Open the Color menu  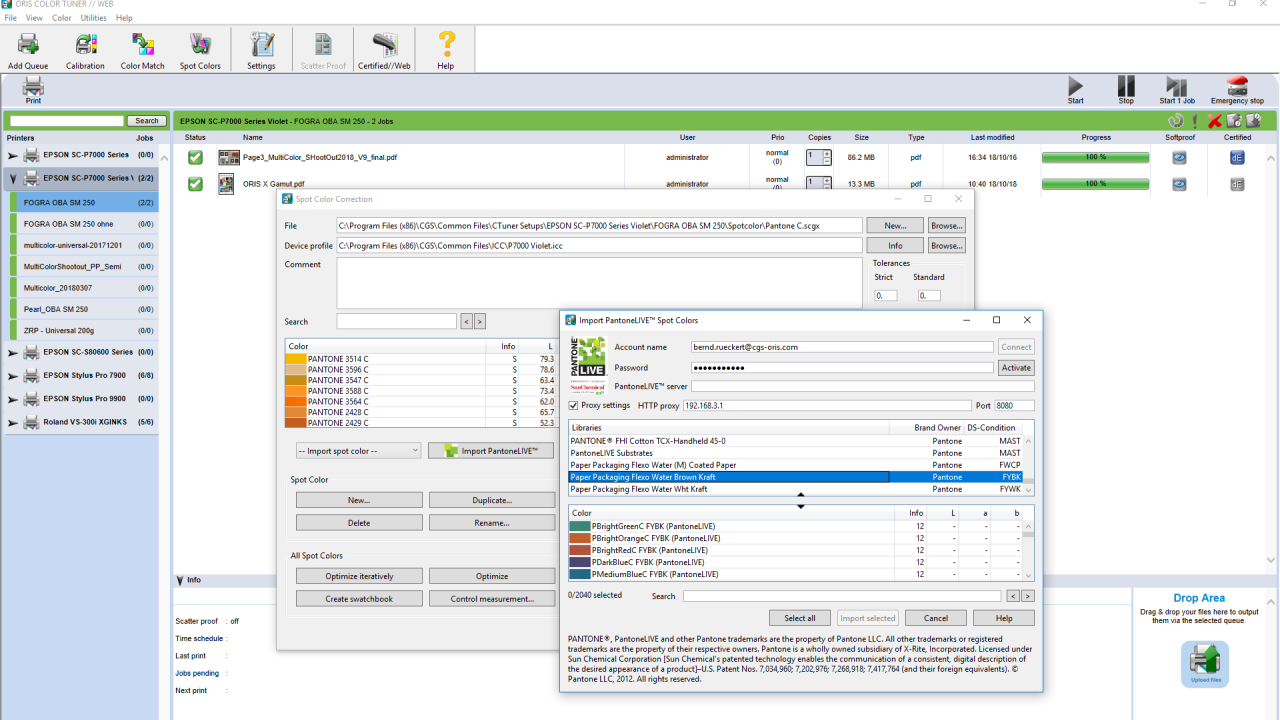tap(62, 18)
